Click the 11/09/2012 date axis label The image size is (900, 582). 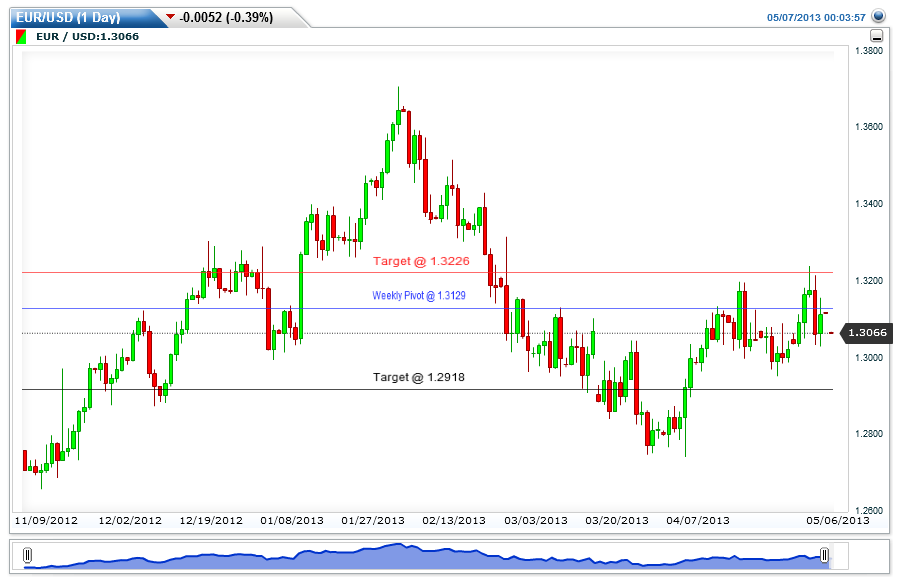click(x=46, y=521)
